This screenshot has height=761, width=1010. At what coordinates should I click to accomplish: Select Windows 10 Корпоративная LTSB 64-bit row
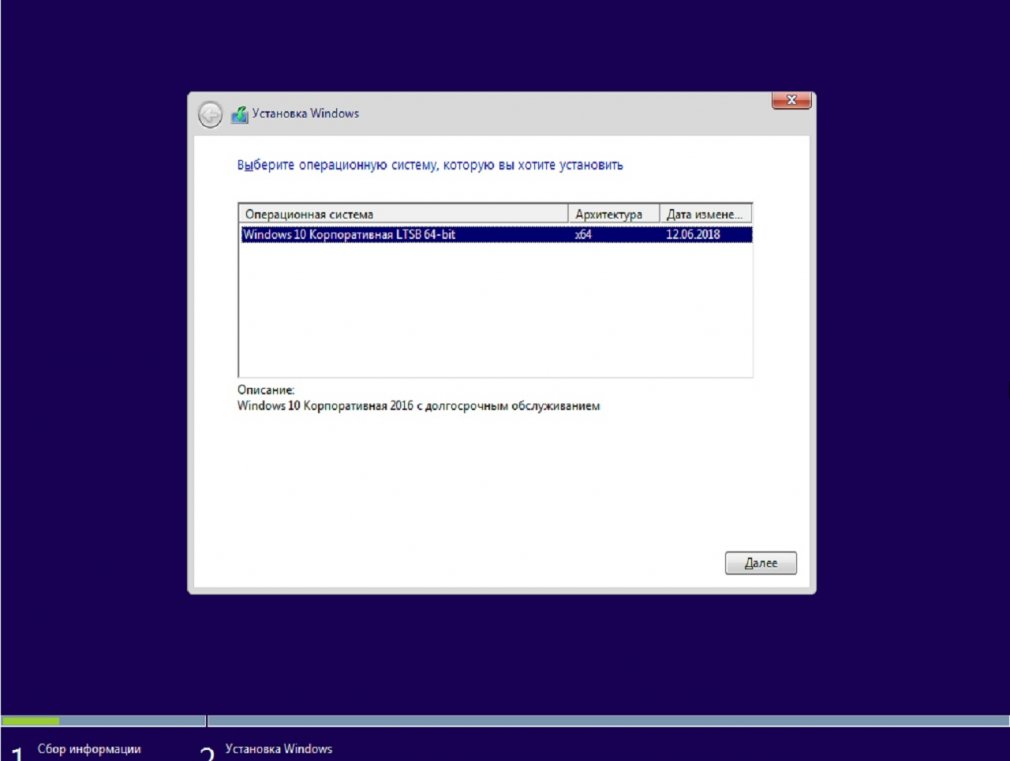[x=496, y=235]
